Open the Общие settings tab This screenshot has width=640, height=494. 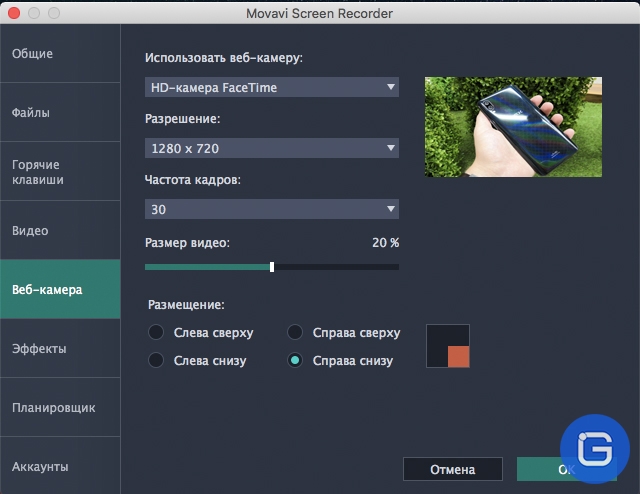(60, 53)
